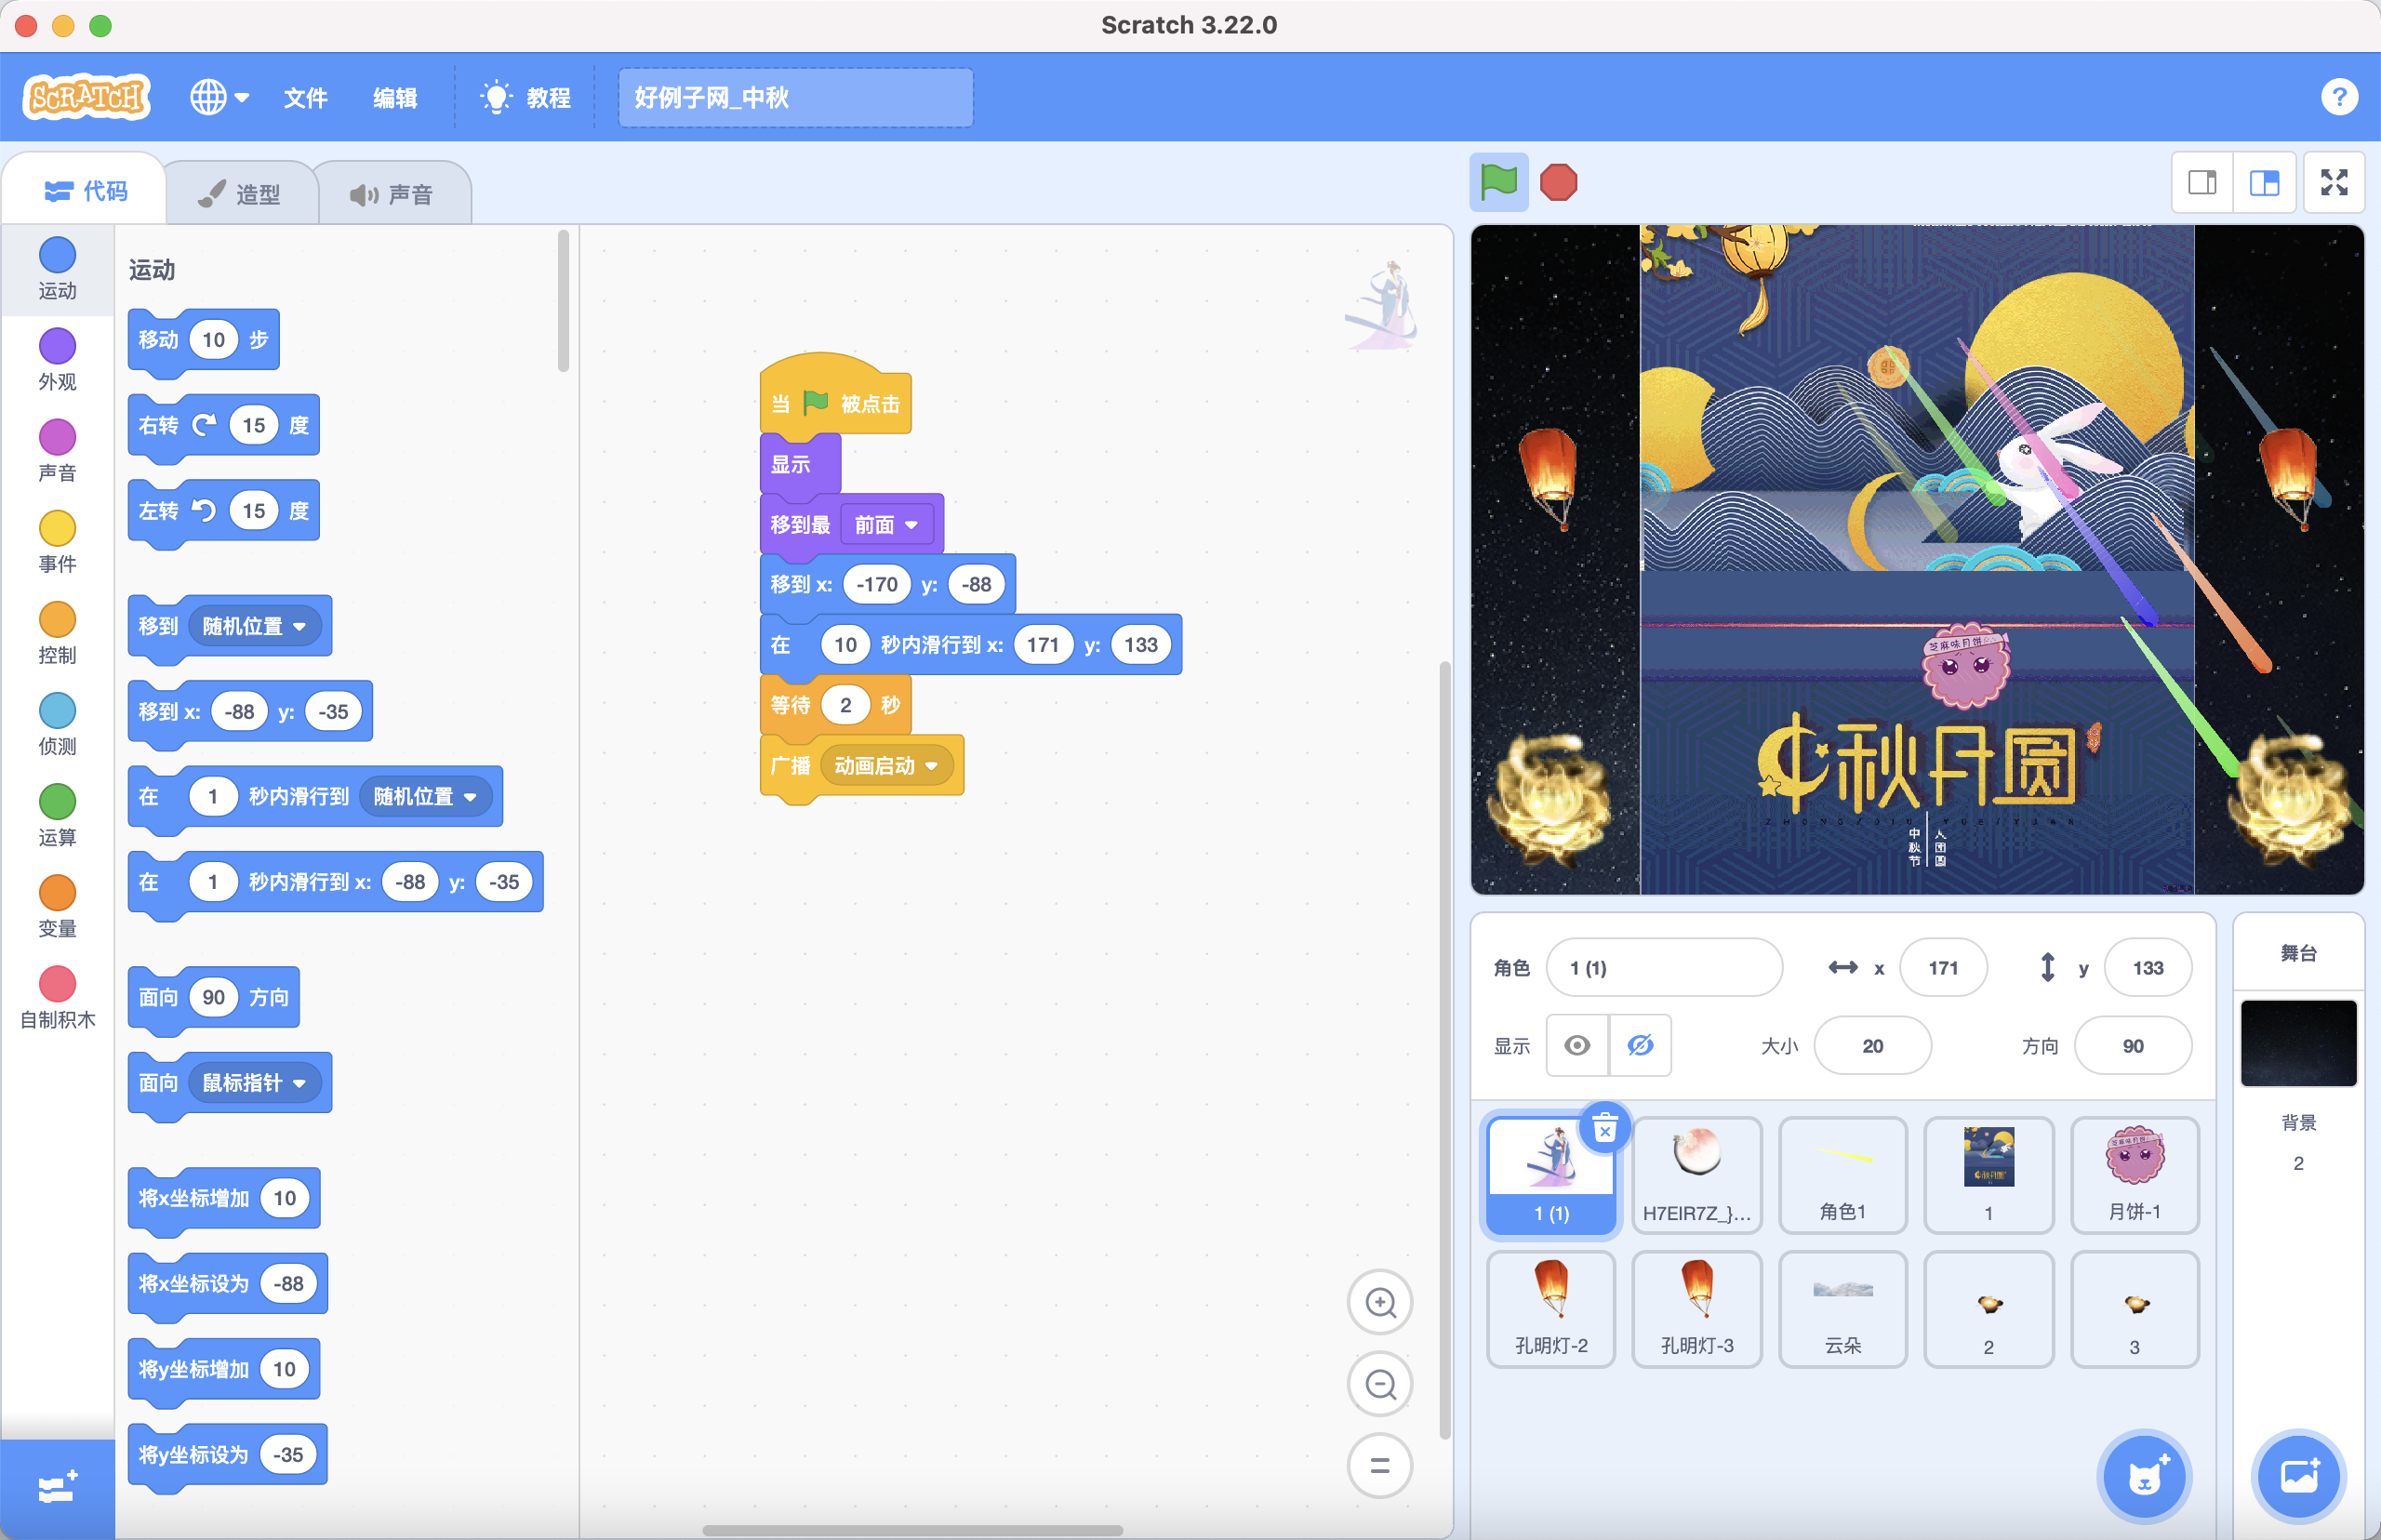Image resolution: width=2381 pixels, height=1540 pixels.
Task: Stop the project with red stop icon
Action: tap(1558, 182)
